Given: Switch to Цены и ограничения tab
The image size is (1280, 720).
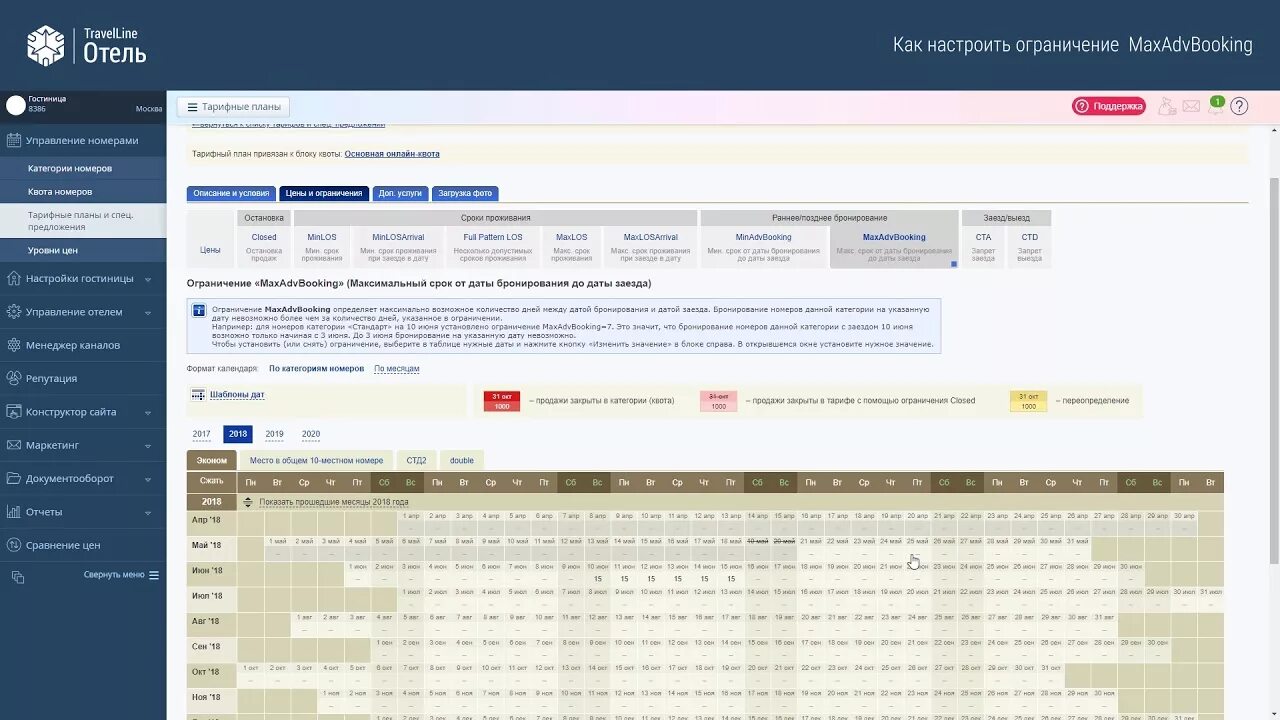Looking at the screenshot, I should click(324, 193).
